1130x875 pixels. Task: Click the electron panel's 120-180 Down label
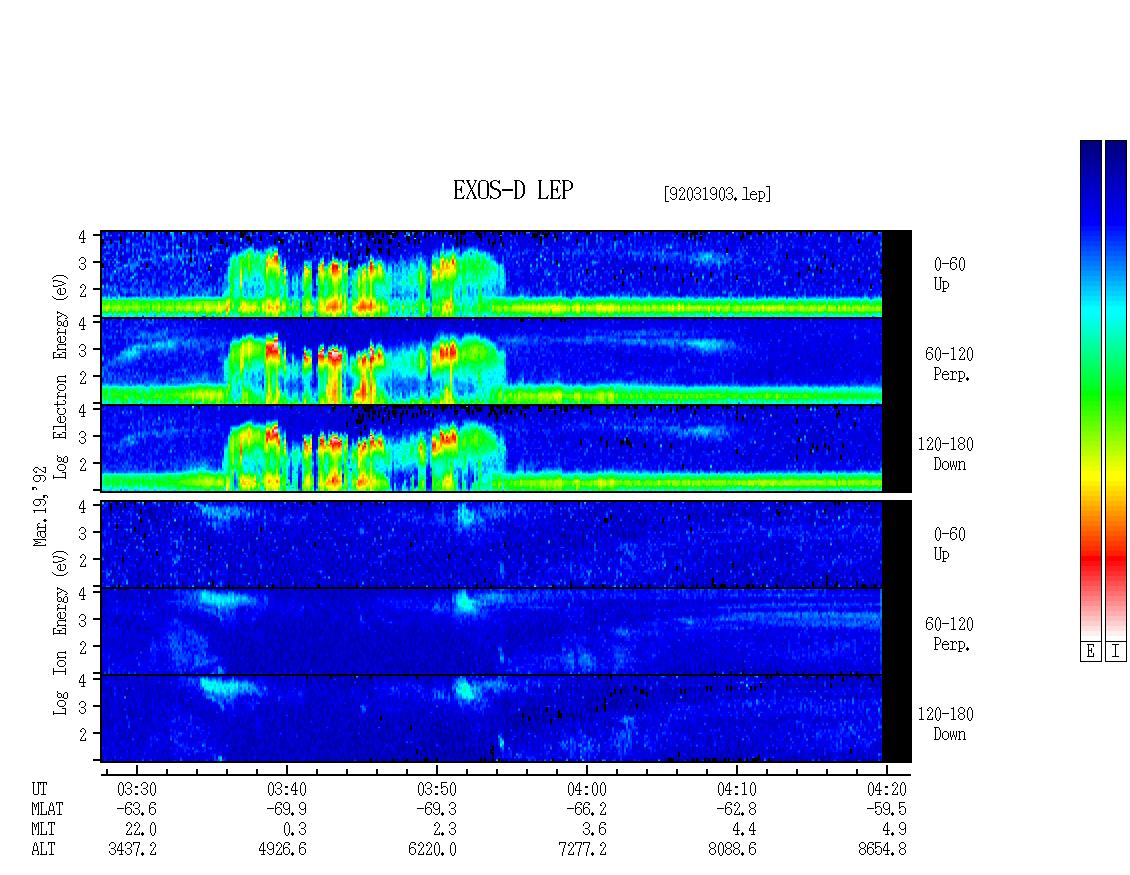[946, 454]
